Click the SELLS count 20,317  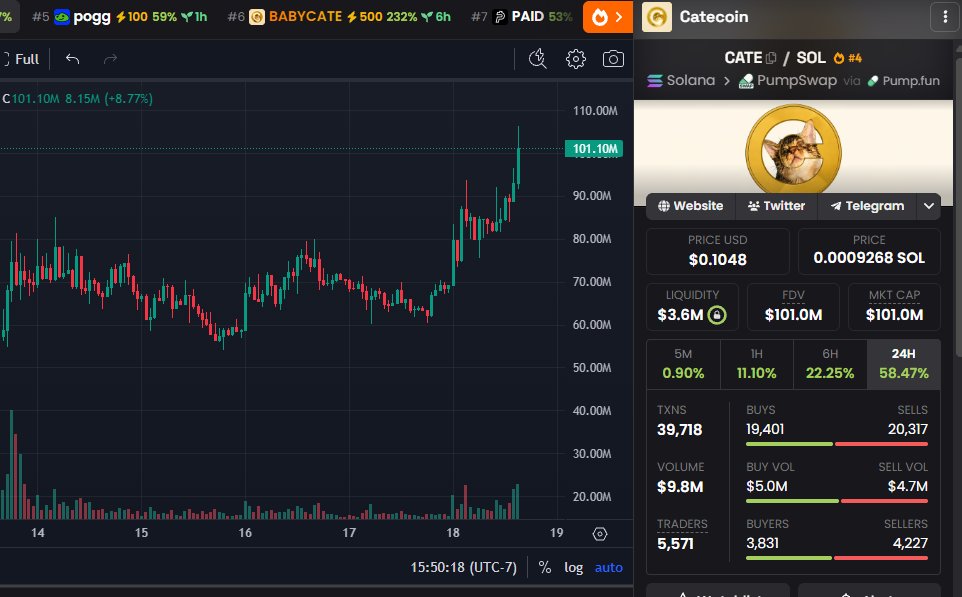click(x=907, y=429)
